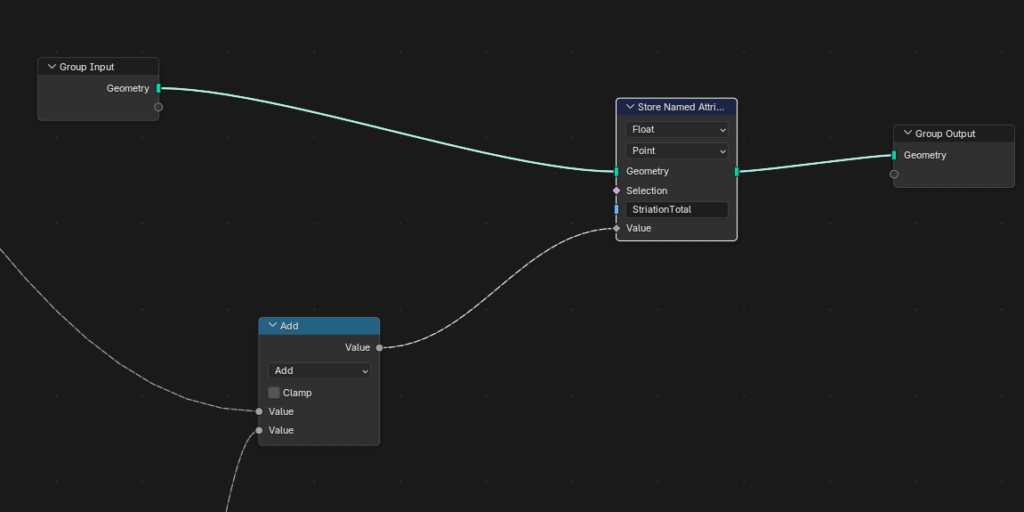Viewport: 1024px width, 512px height.
Task: Click Store Named Attribute Geometry output socket
Action: point(737,172)
